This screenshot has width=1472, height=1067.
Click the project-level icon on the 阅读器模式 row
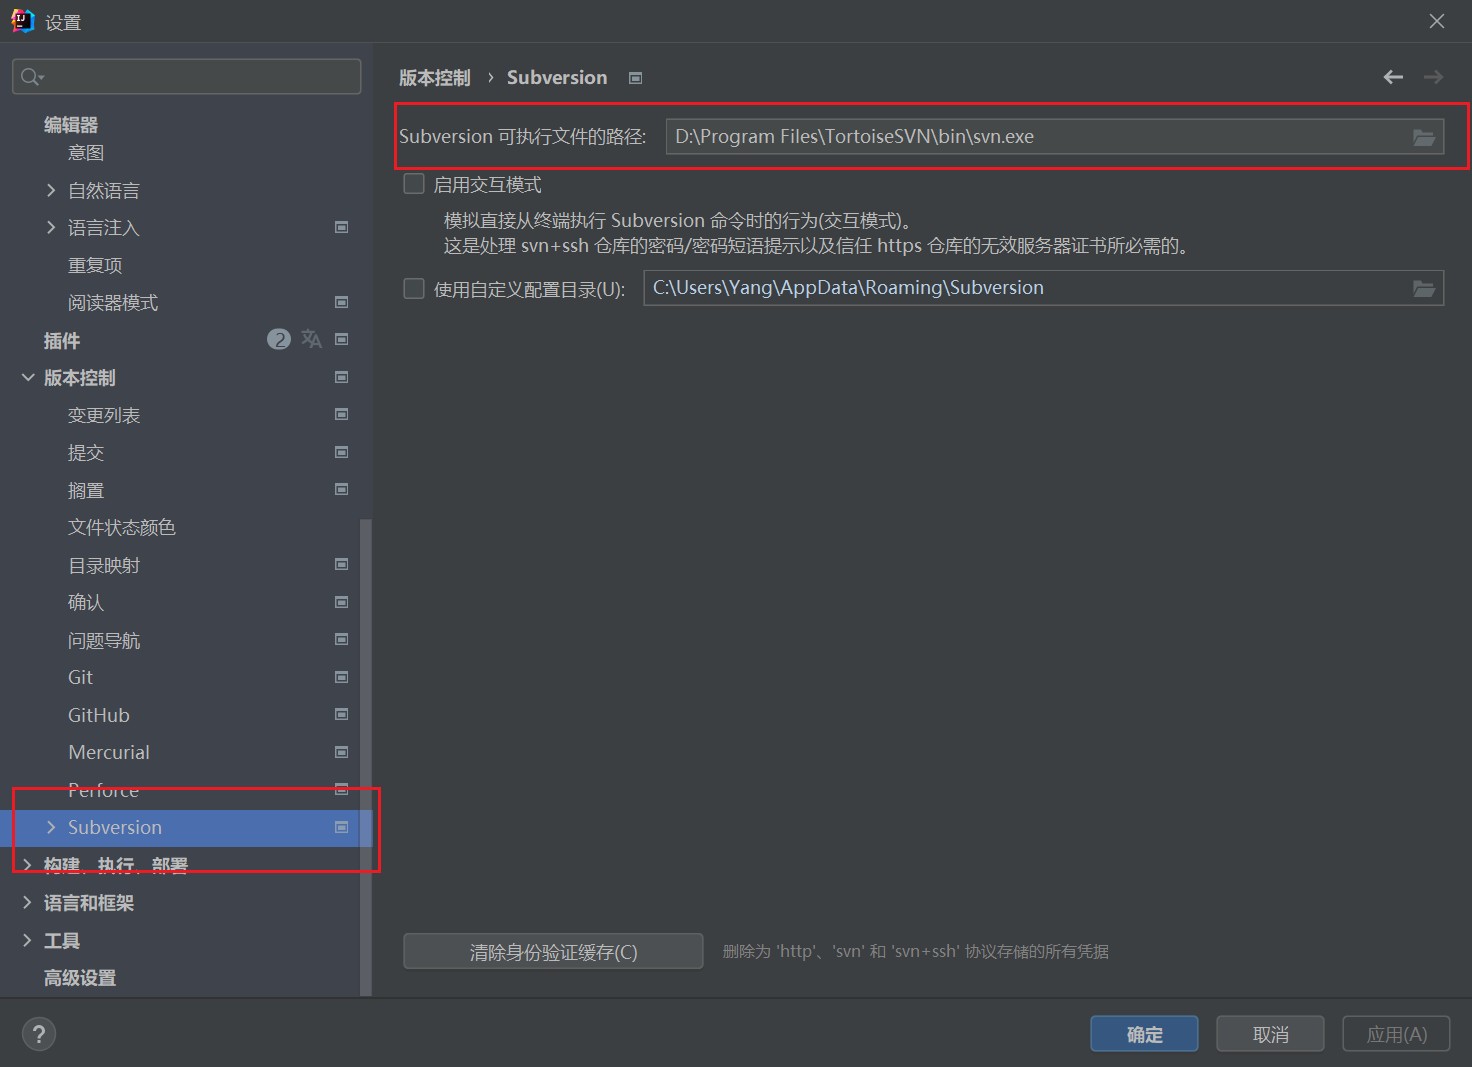(x=341, y=302)
